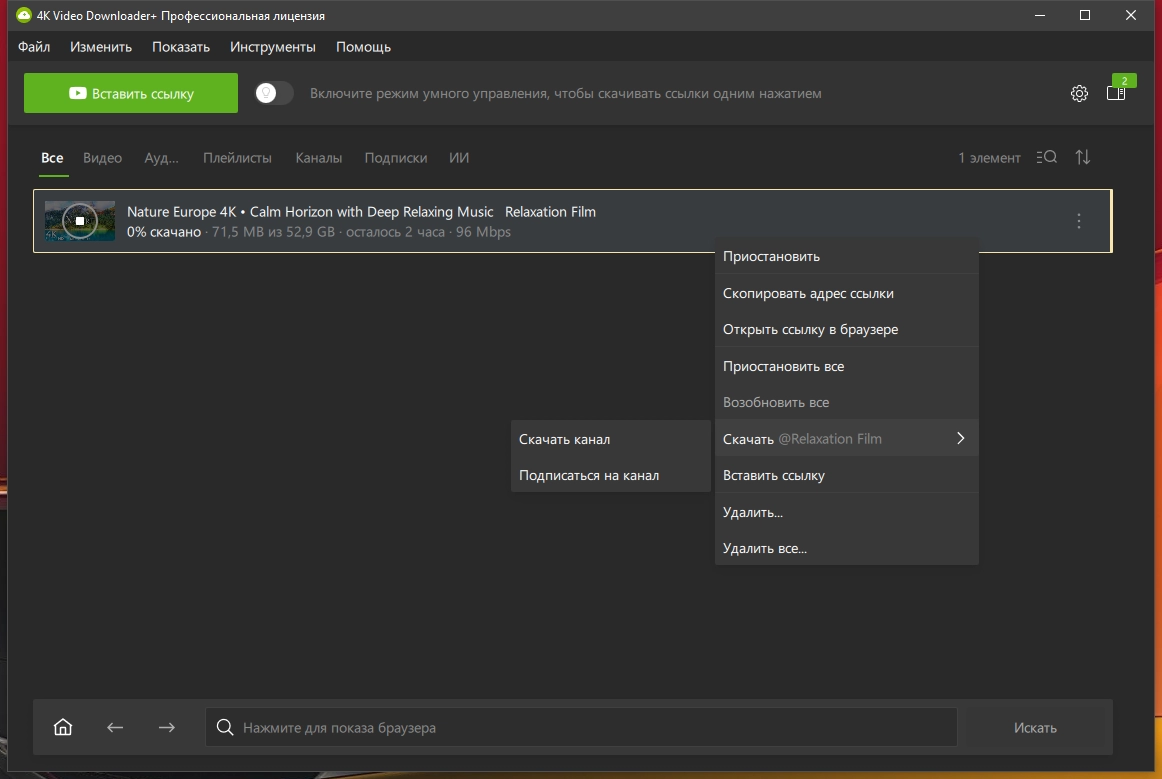Select Приостановить in context menu

[771, 257]
